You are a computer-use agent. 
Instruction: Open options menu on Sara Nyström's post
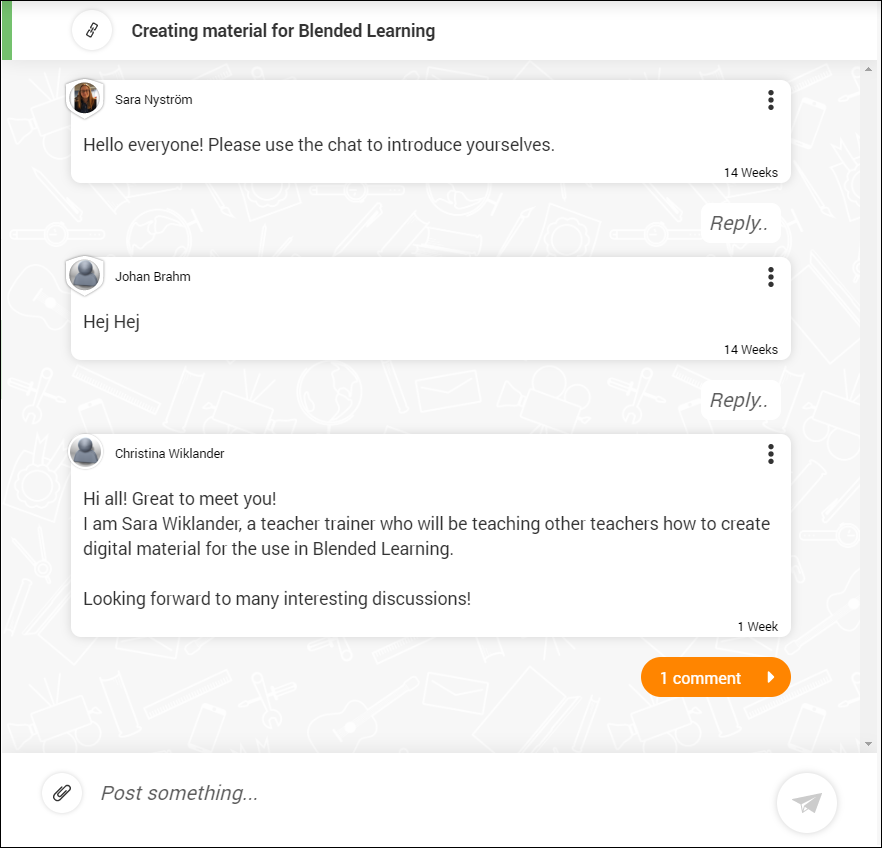771,100
